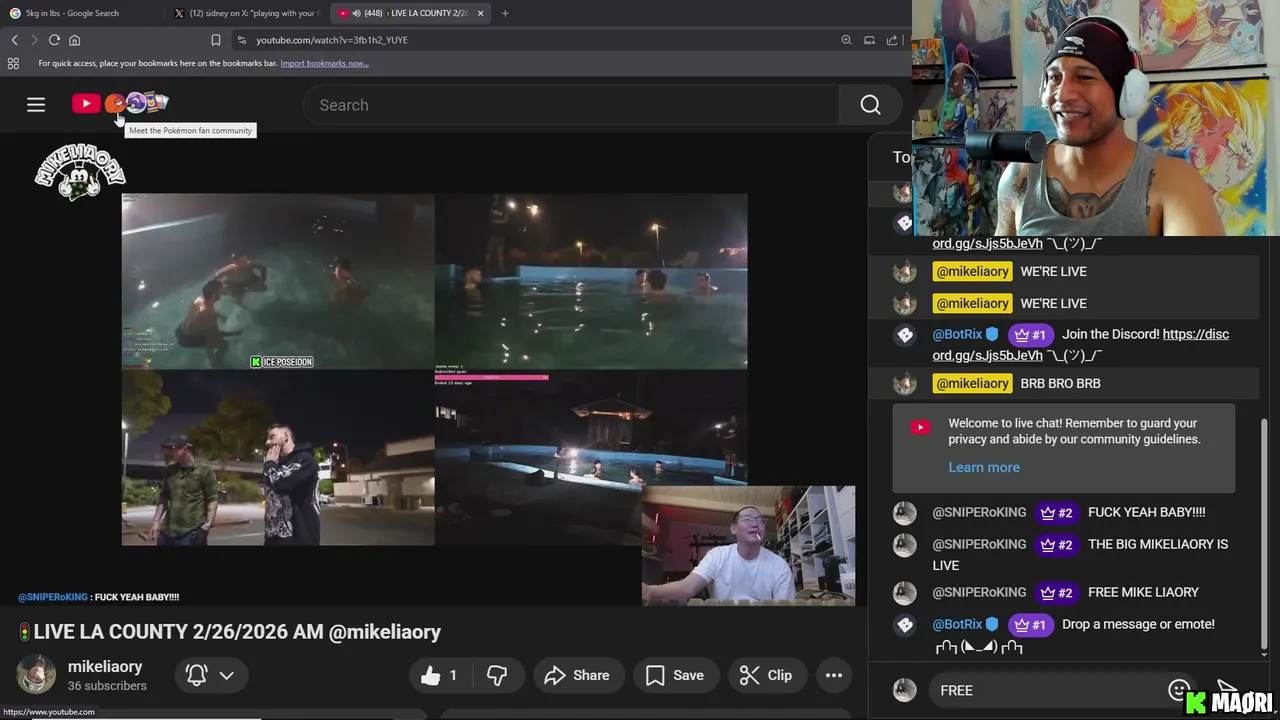The height and width of the screenshot is (720, 1280).
Task: Click the Ice Poseidon pool stream quadrant
Action: (x=278, y=282)
